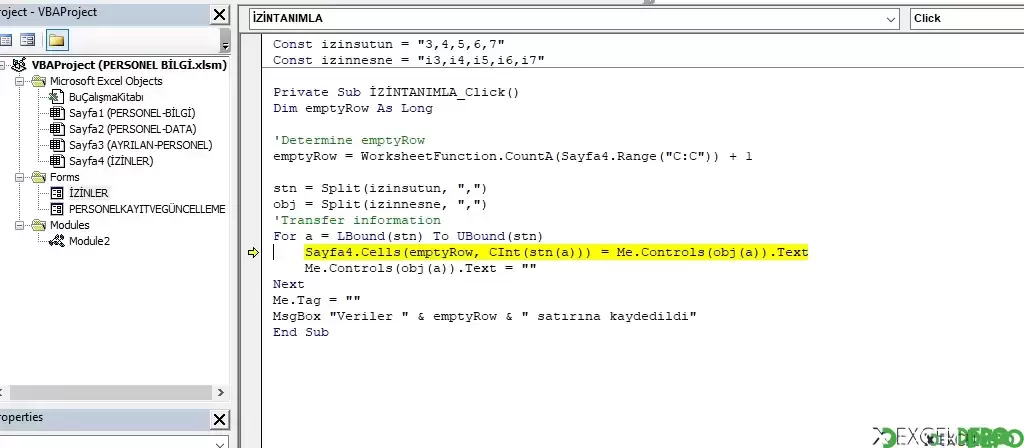Click 'Private Sub İZİNTANIMLA_Click()' line
Image resolution: width=1024 pixels, height=448 pixels.
tap(396, 92)
